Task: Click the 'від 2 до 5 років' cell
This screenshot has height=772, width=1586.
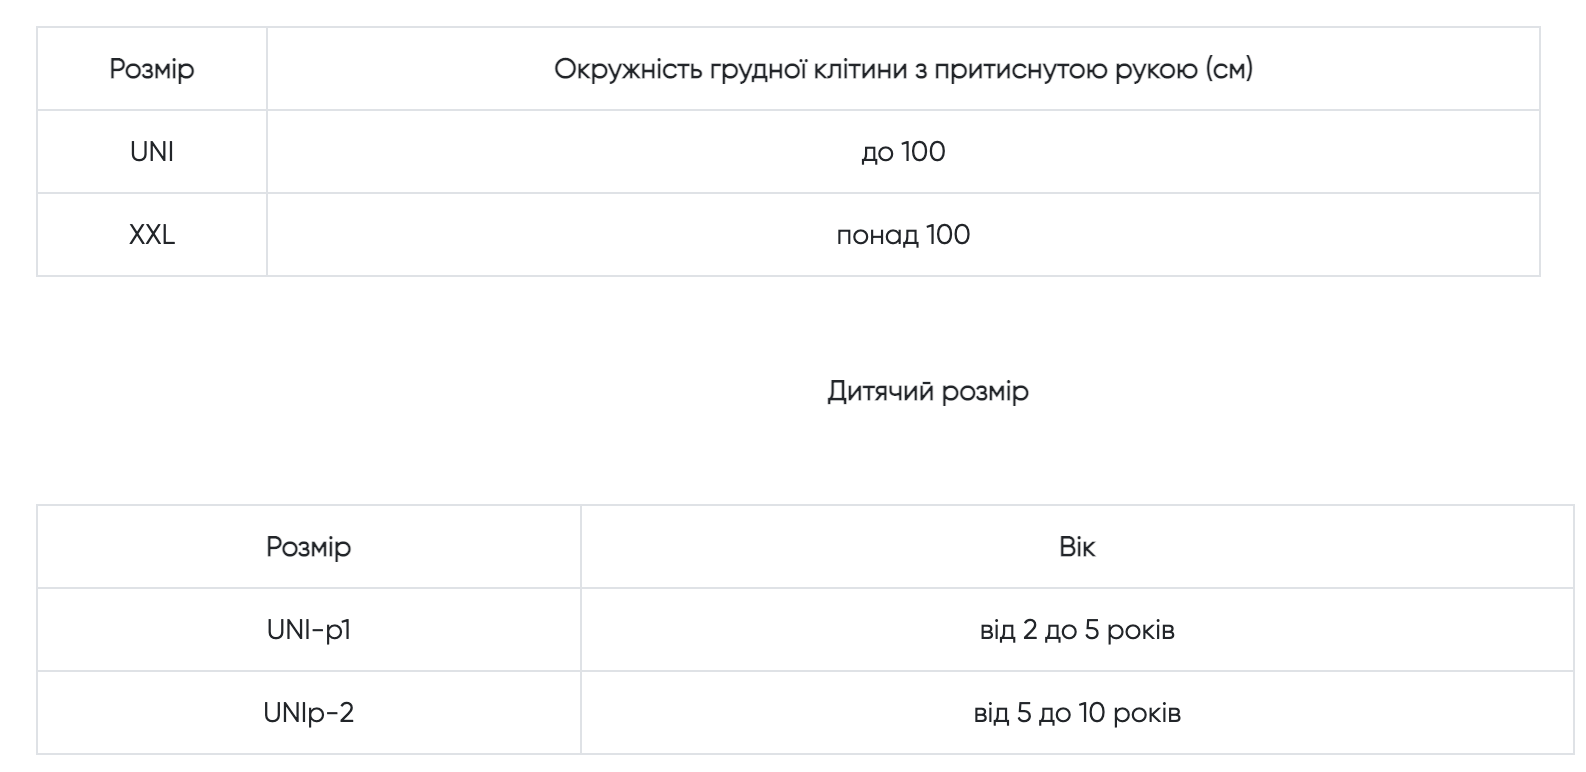Action: tap(1077, 630)
